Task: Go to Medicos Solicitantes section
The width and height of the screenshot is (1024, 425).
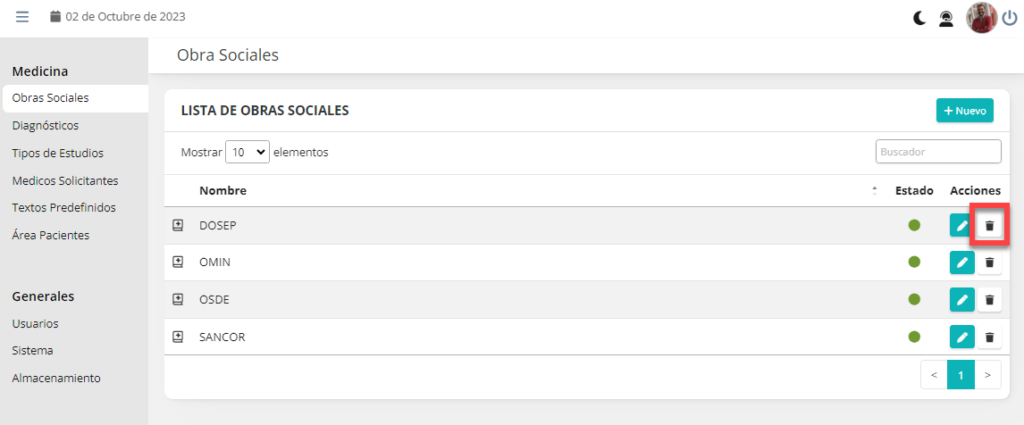Action: coord(65,181)
